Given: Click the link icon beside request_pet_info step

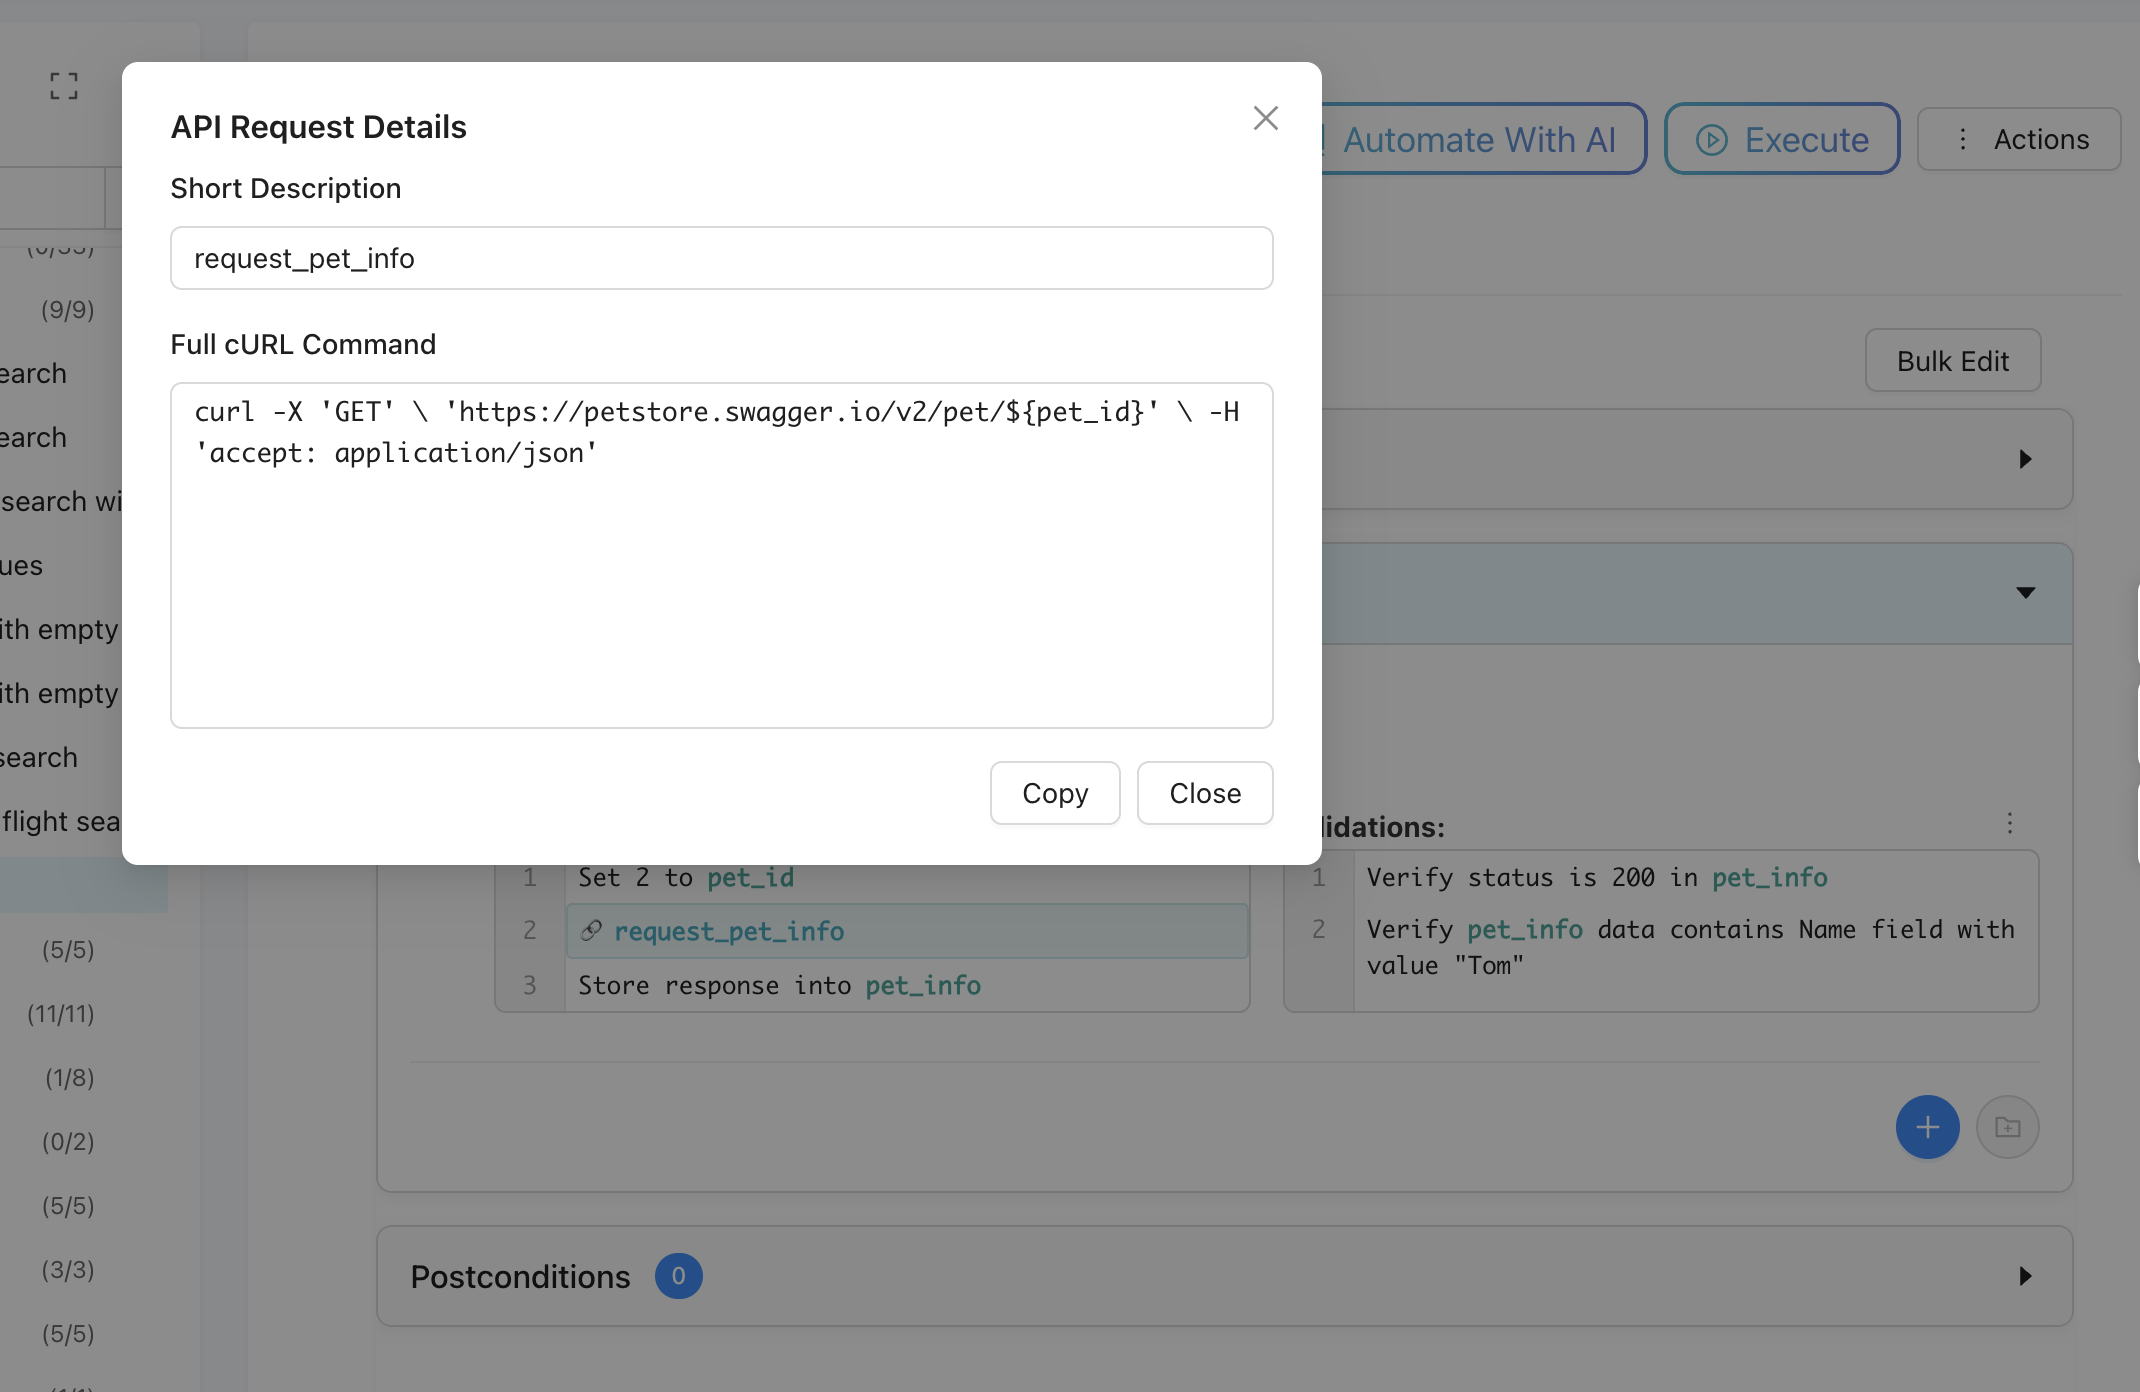Looking at the screenshot, I should click(x=591, y=931).
